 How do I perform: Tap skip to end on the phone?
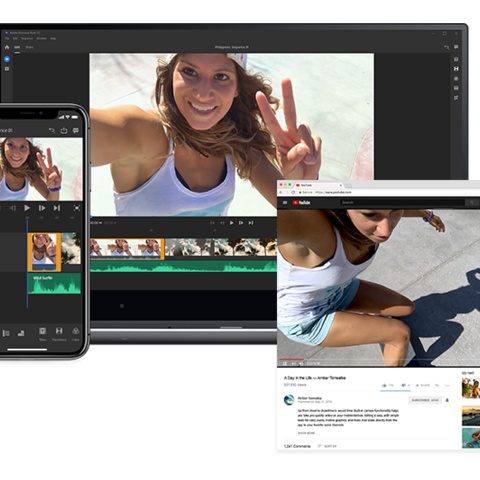tap(57, 208)
